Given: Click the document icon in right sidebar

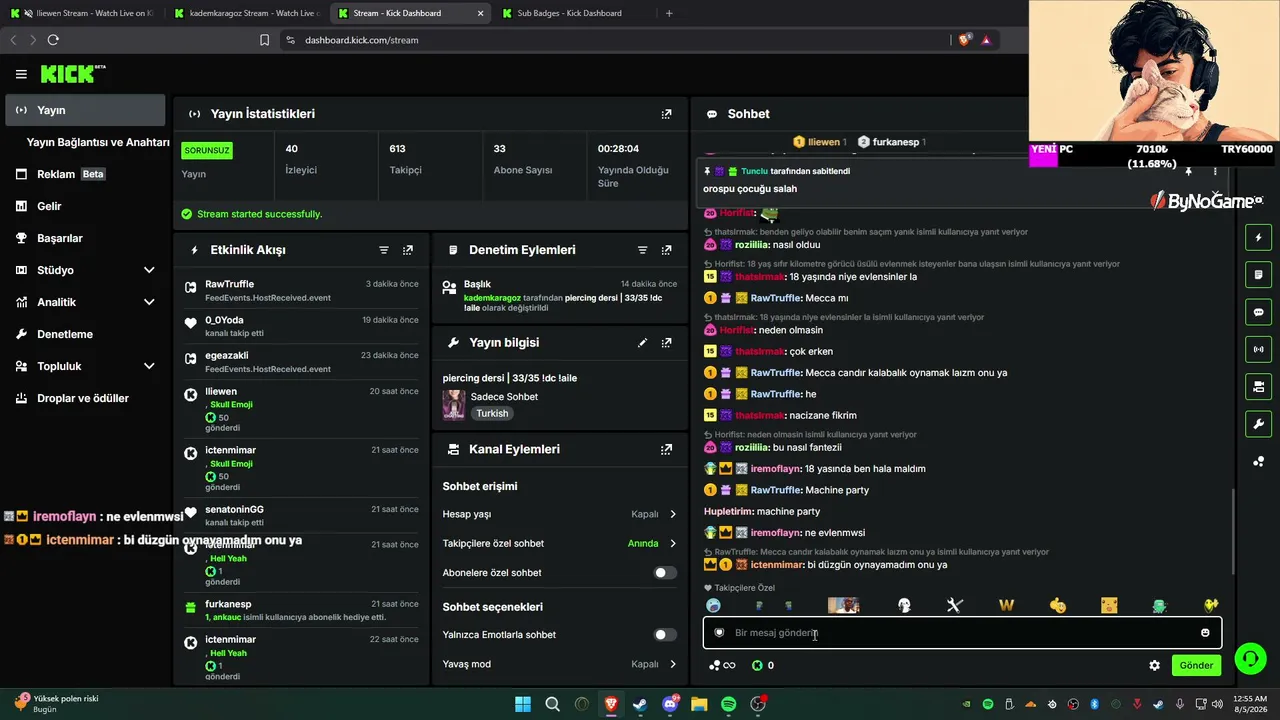Looking at the screenshot, I should pos(1258,275).
